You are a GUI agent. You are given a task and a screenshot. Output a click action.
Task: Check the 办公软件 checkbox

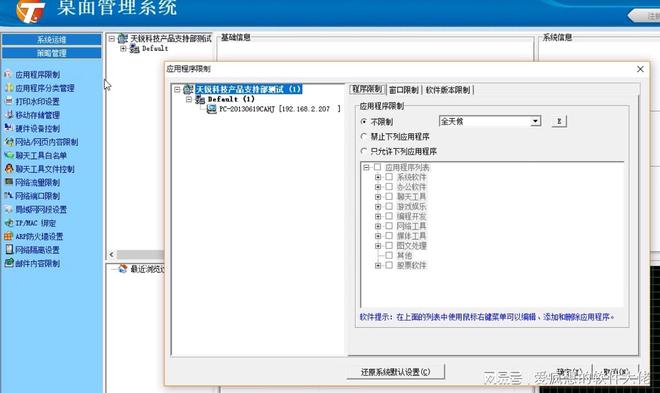(x=389, y=187)
